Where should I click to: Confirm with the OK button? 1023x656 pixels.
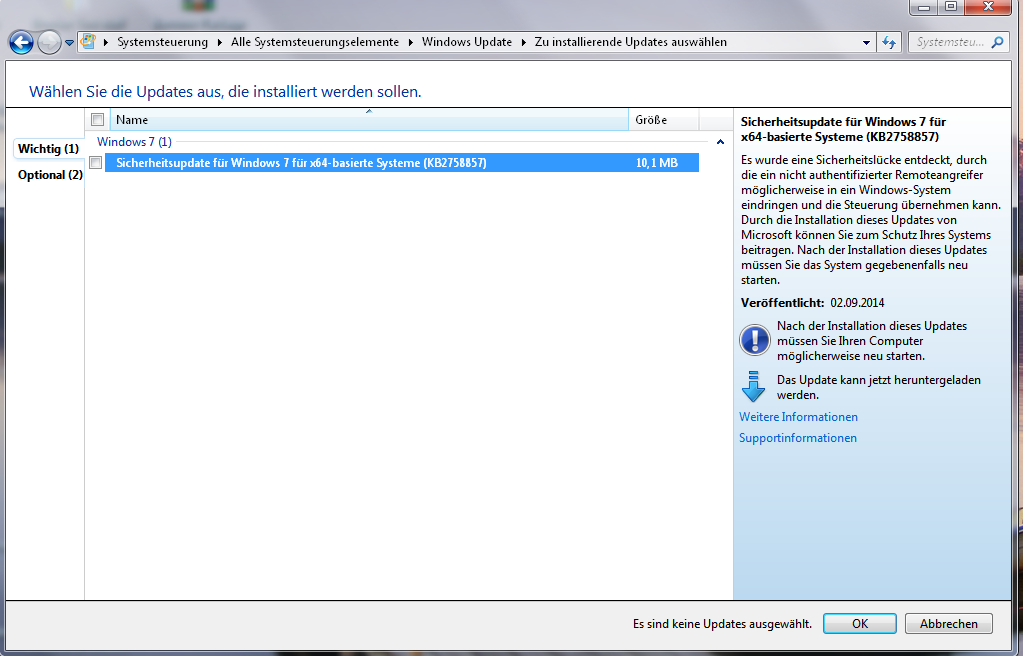point(860,624)
